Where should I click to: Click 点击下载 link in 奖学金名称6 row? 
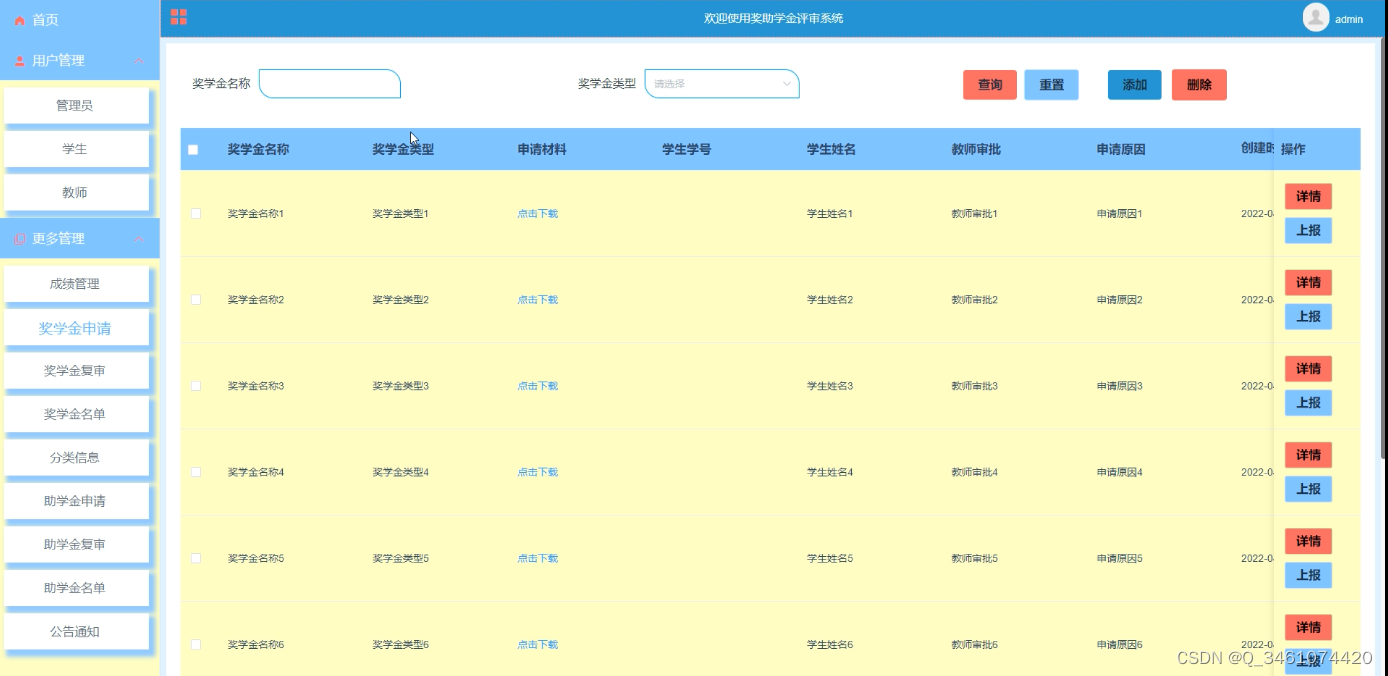[537, 645]
